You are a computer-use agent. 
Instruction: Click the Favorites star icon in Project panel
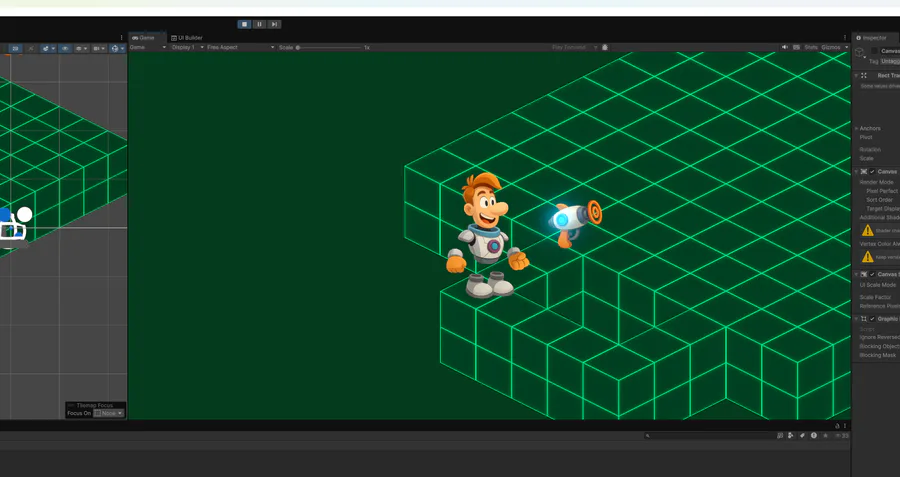point(825,436)
